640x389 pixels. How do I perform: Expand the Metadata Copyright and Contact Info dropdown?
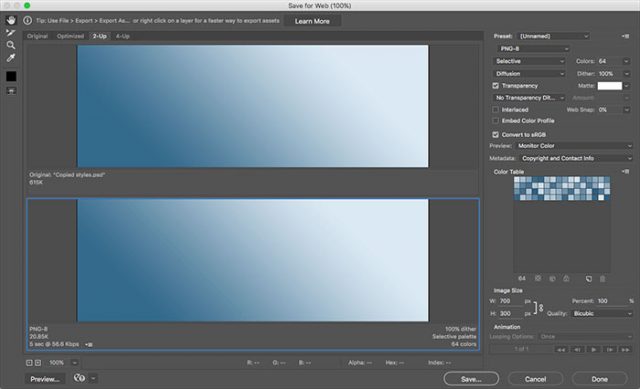pos(576,158)
